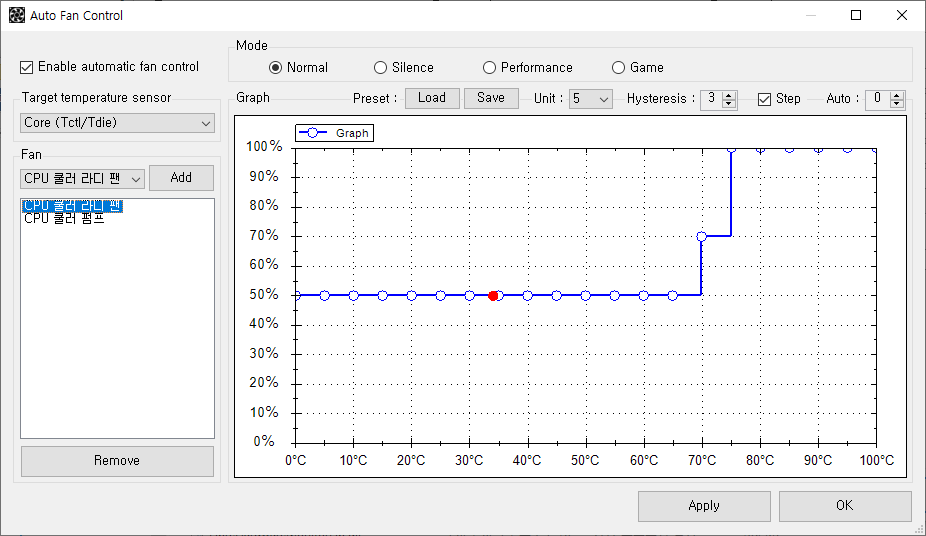Click the Auto value input field
The width and height of the screenshot is (926, 536).
tap(878, 99)
